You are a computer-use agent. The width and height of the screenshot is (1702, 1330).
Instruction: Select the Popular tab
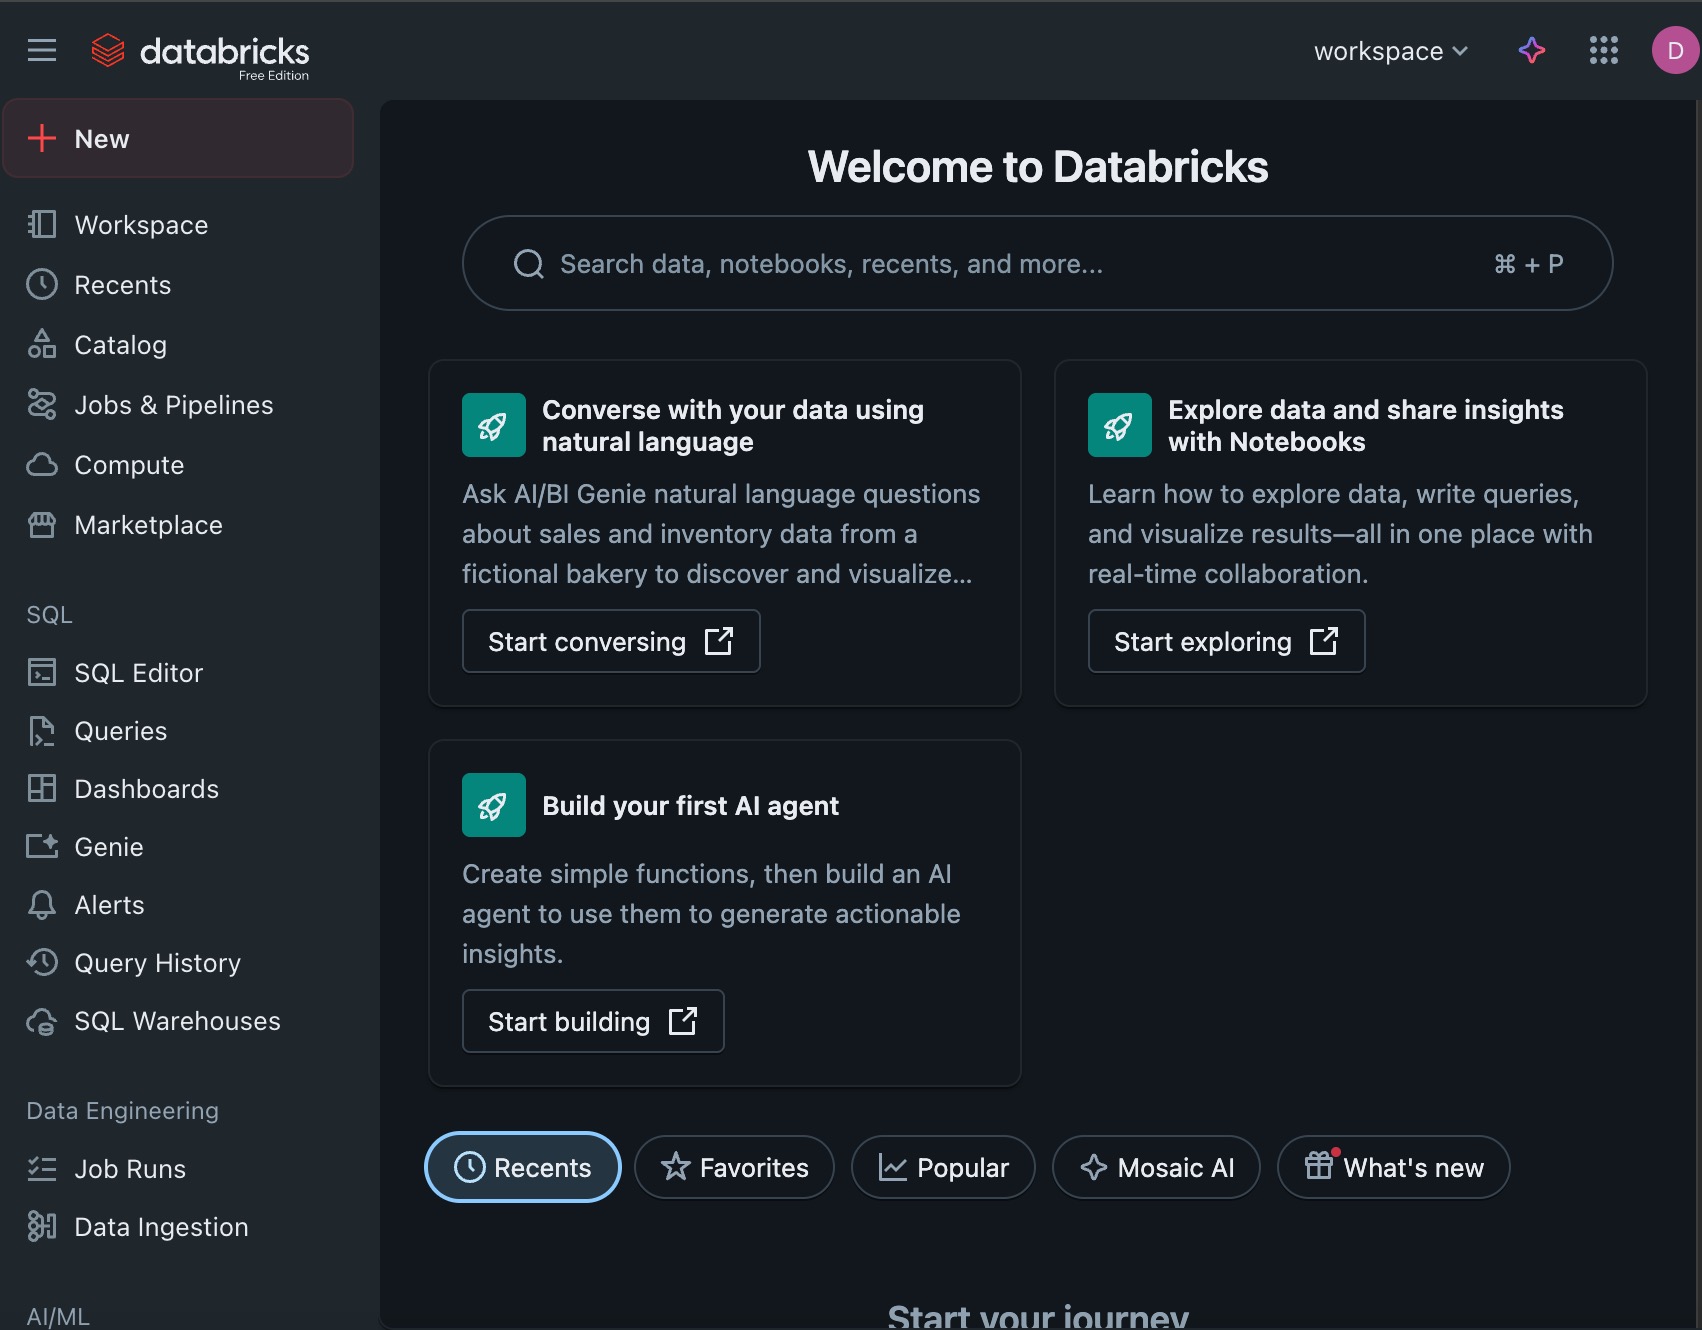(x=943, y=1167)
